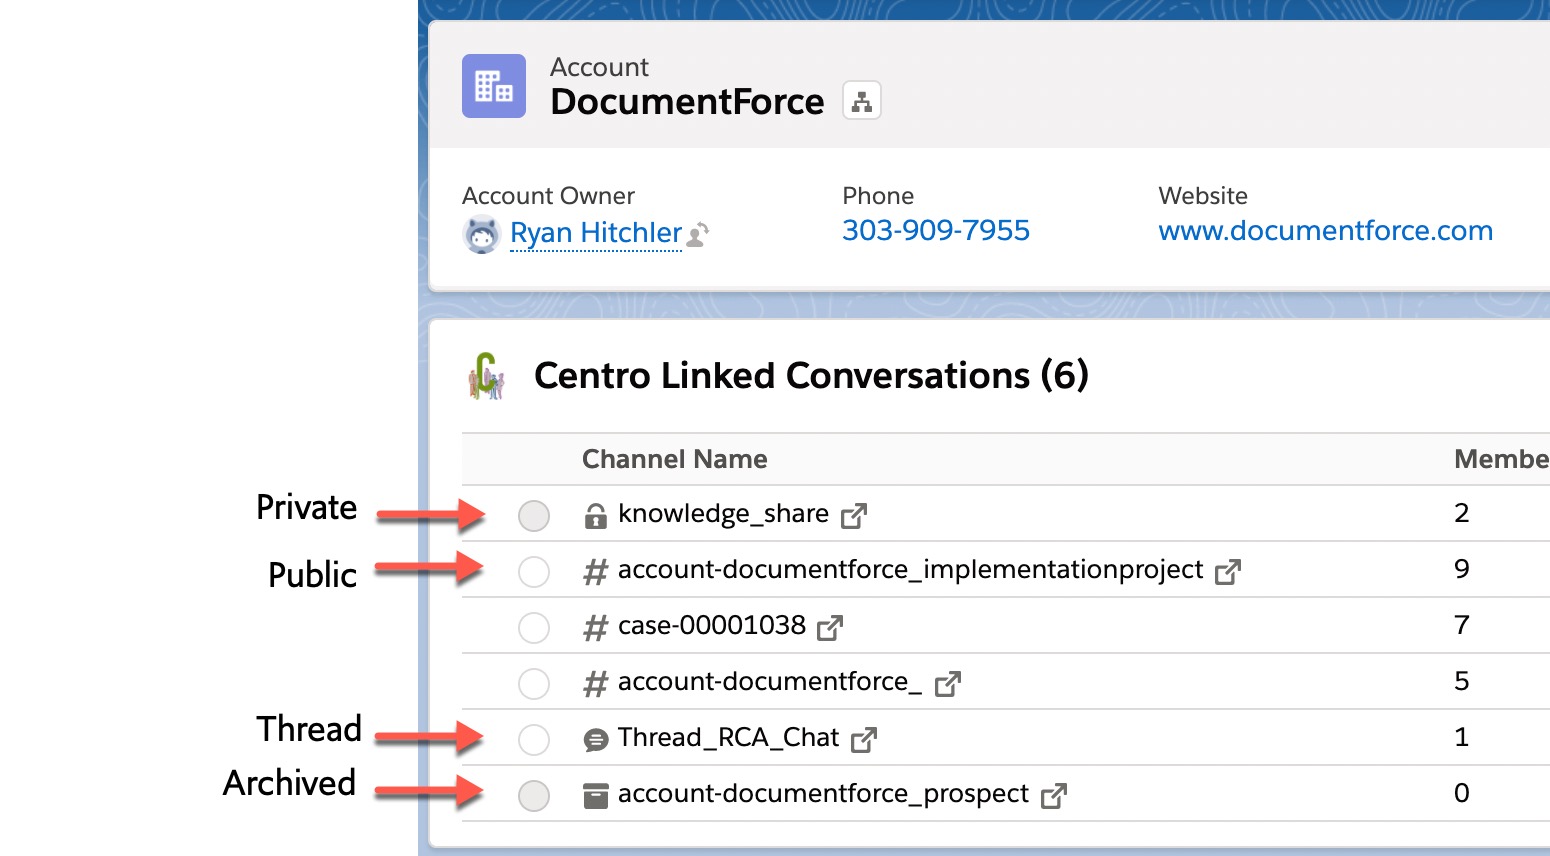
Task: Open the account hierarchy icon beside DocumentForce
Action: coord(862,100)
